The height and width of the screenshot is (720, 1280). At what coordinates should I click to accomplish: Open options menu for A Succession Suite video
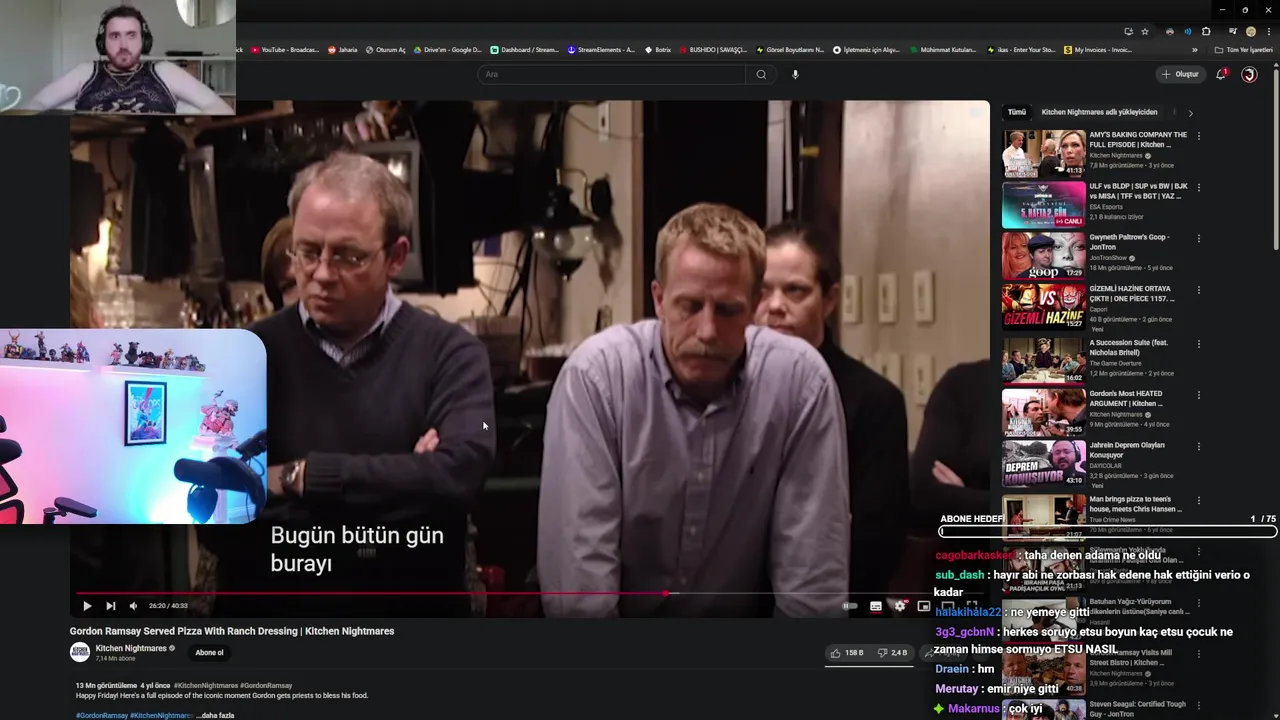(1199, 344)
